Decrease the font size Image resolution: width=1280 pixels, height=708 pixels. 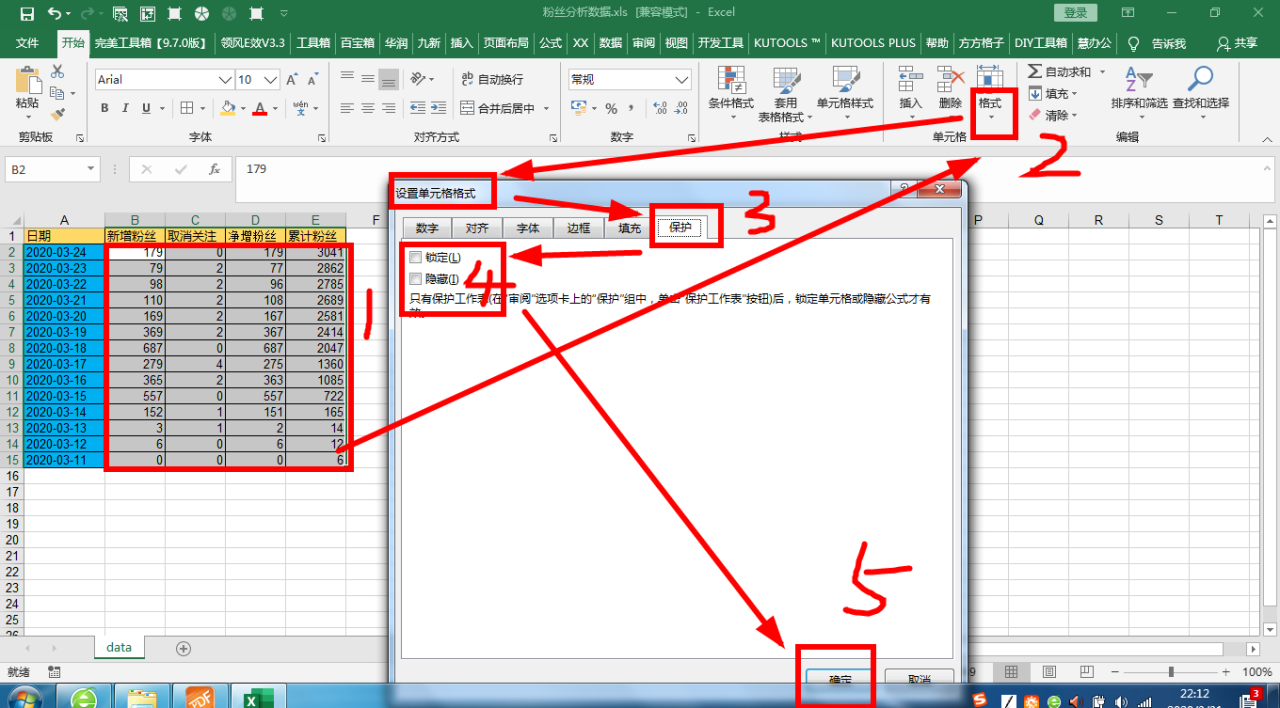coord(313,79)
